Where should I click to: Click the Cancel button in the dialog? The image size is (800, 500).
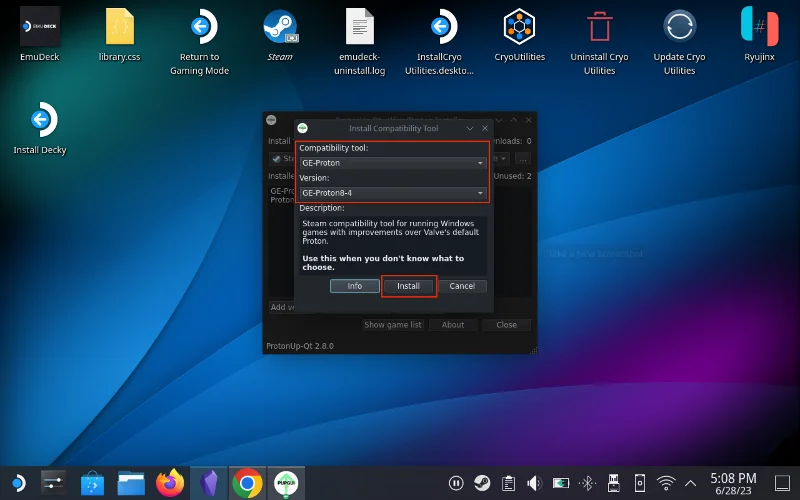[462, 286]
